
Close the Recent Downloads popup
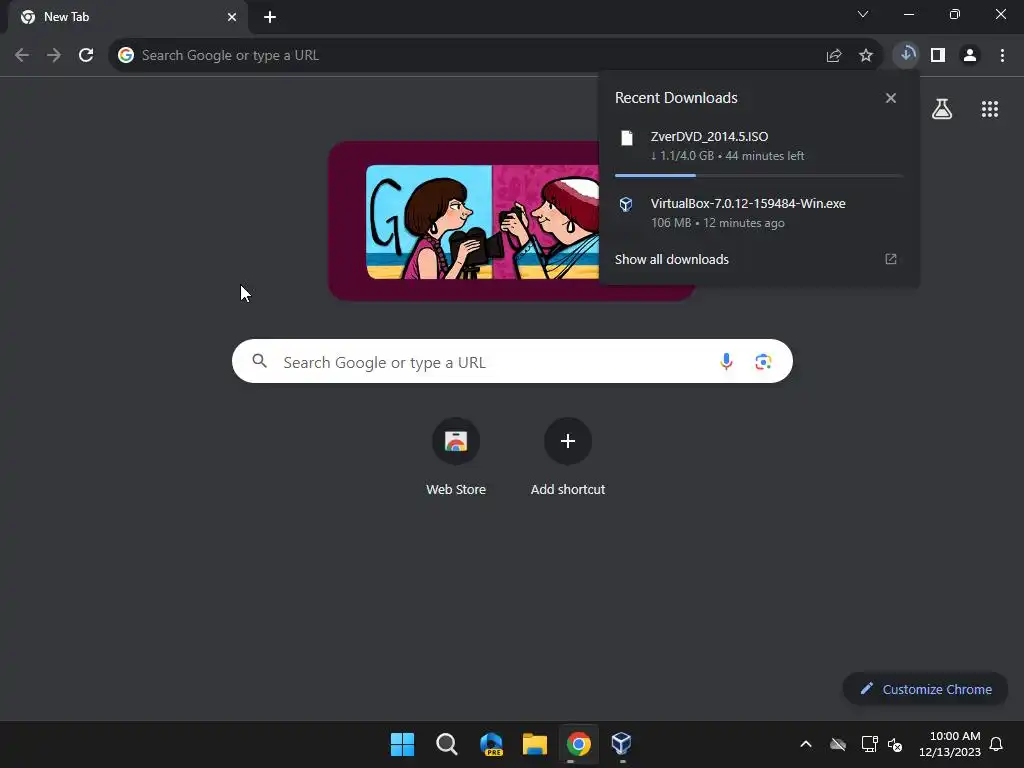click(891, 98)
